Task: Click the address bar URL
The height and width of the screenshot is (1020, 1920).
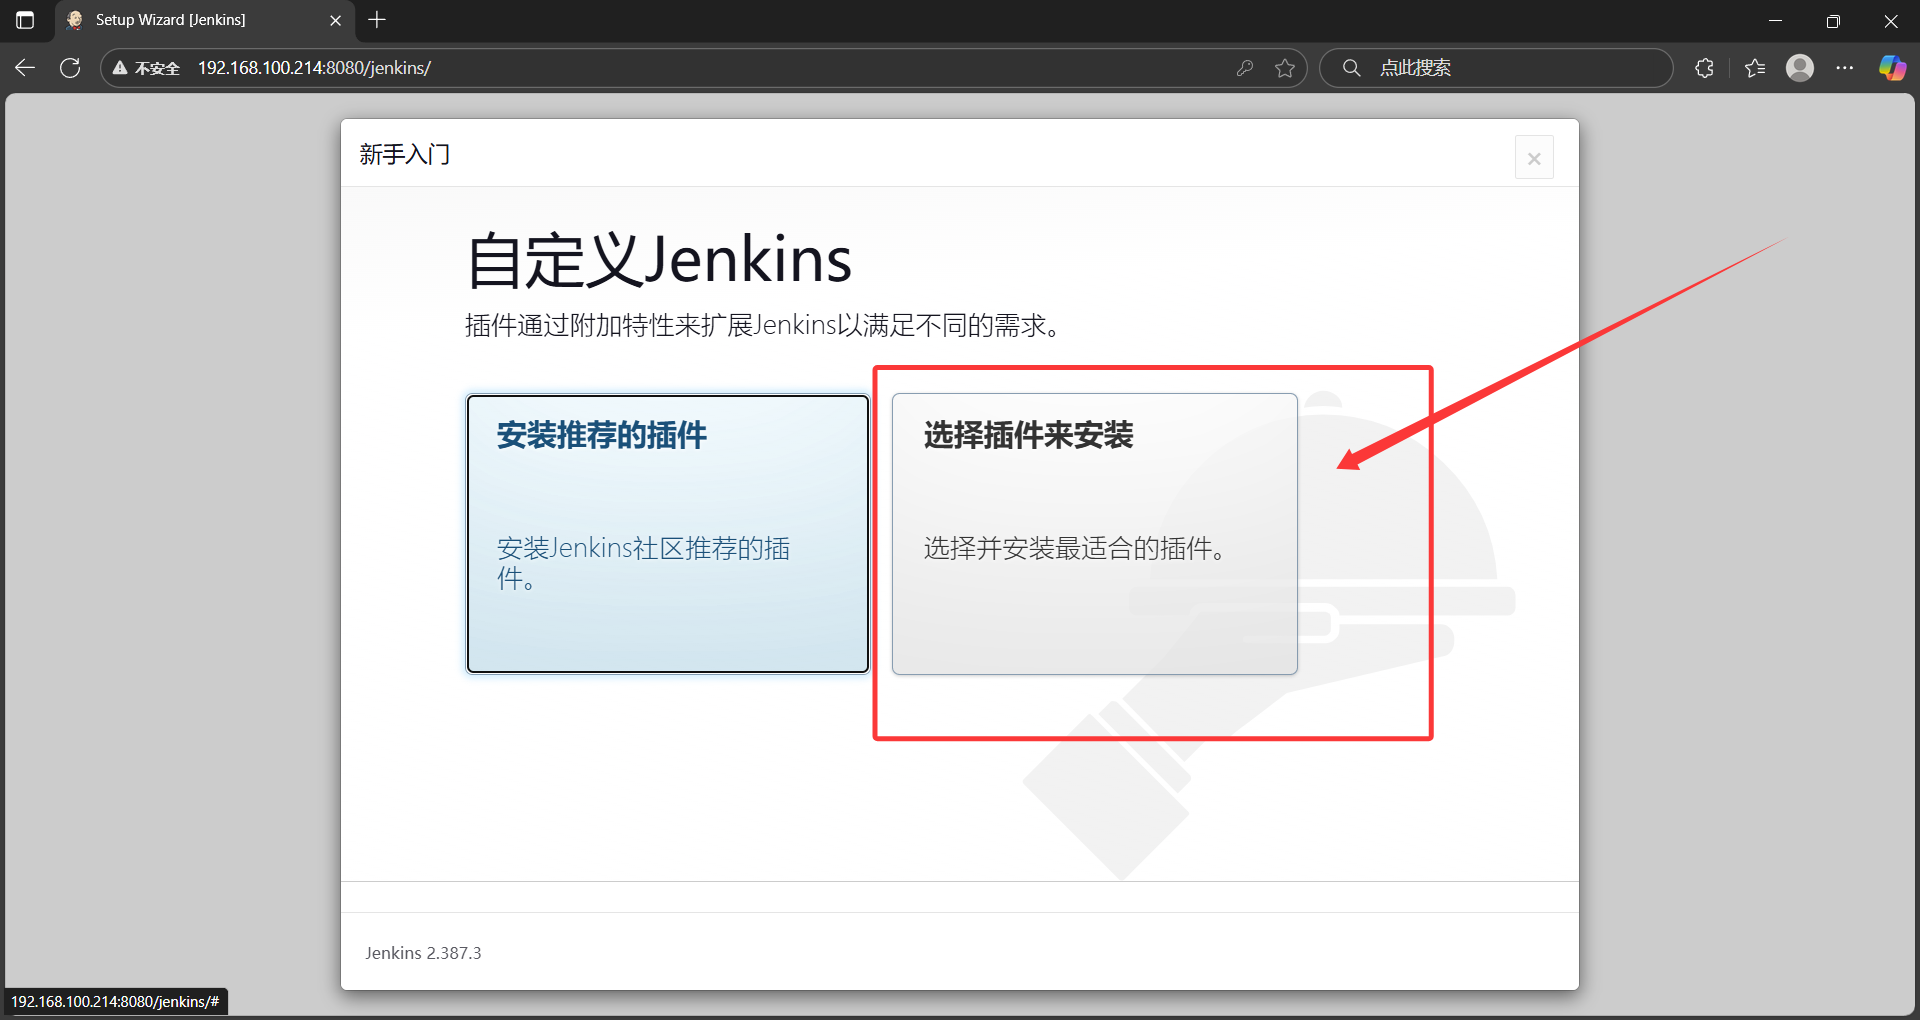Action: [314, 68]
